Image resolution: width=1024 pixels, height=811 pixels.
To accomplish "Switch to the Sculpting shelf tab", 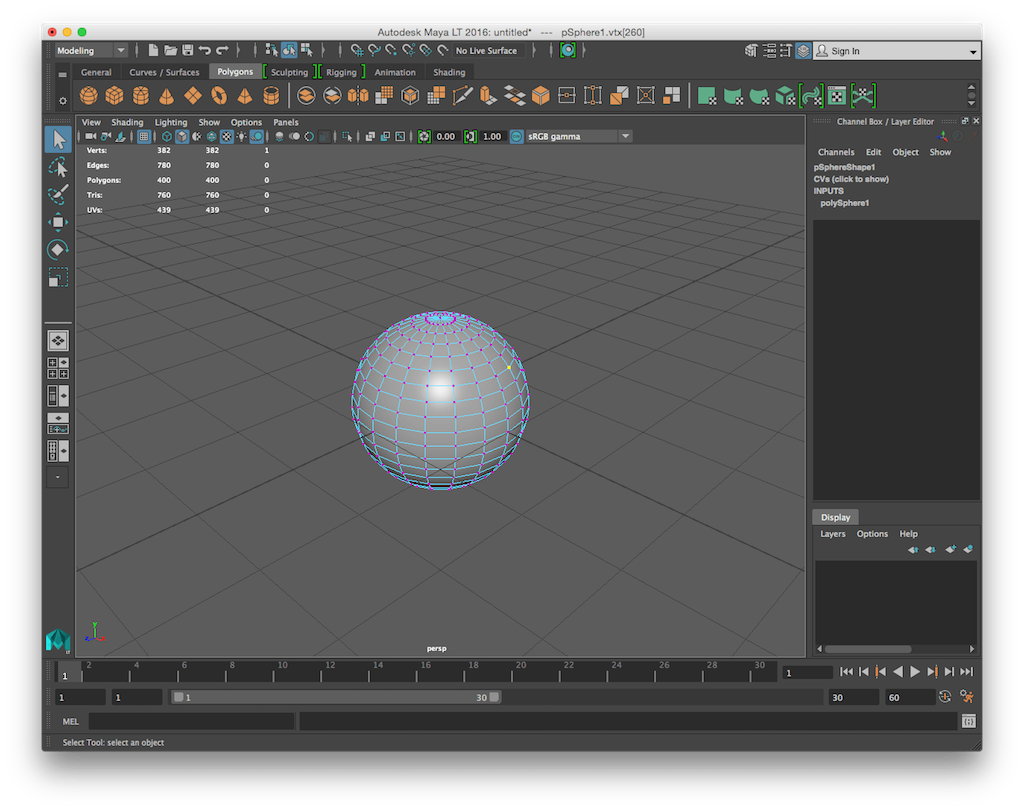I will [x=289, y=72].
